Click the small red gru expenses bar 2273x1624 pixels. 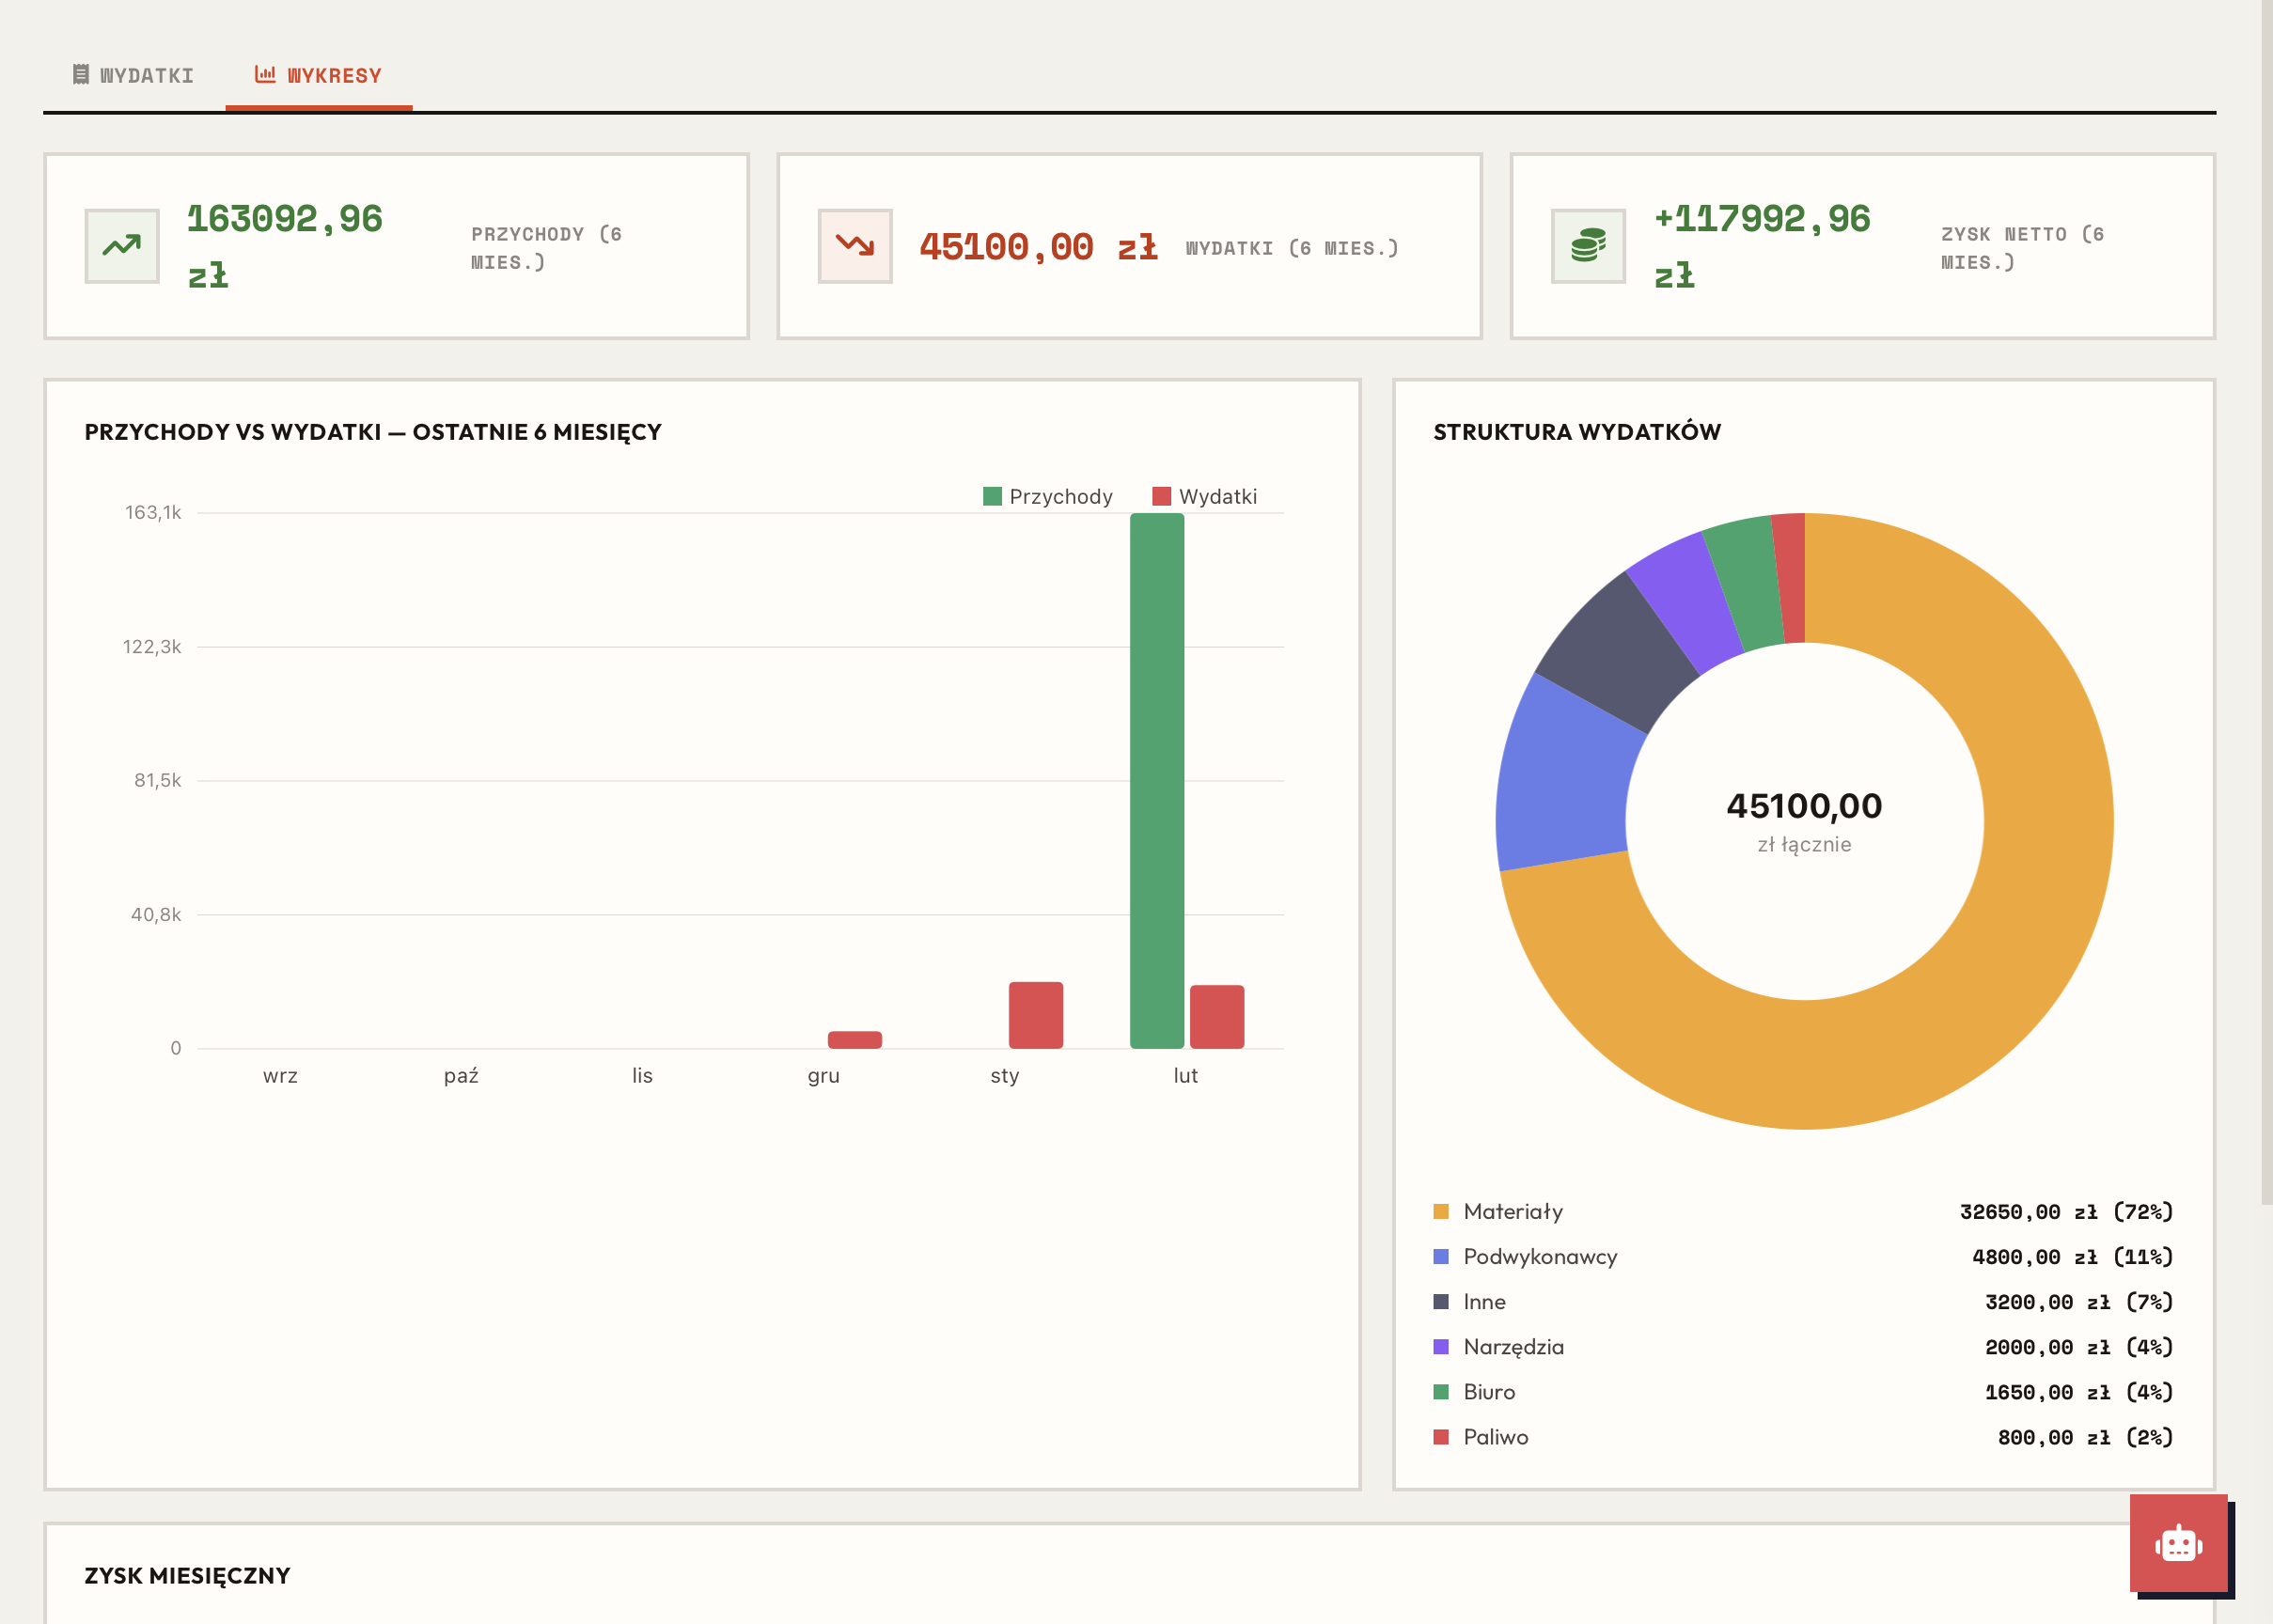click(x=854, y=1040)
